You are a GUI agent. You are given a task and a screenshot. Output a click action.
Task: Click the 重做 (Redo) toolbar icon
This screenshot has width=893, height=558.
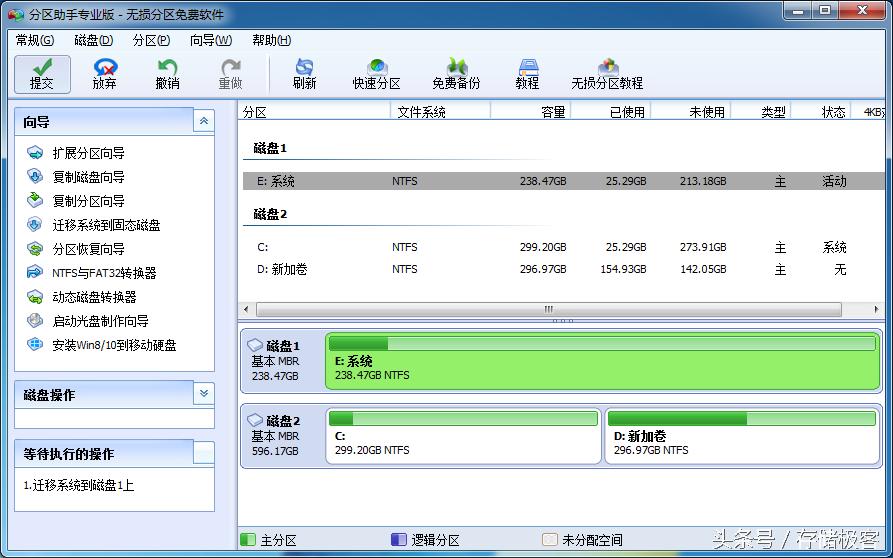click(230, 74)
